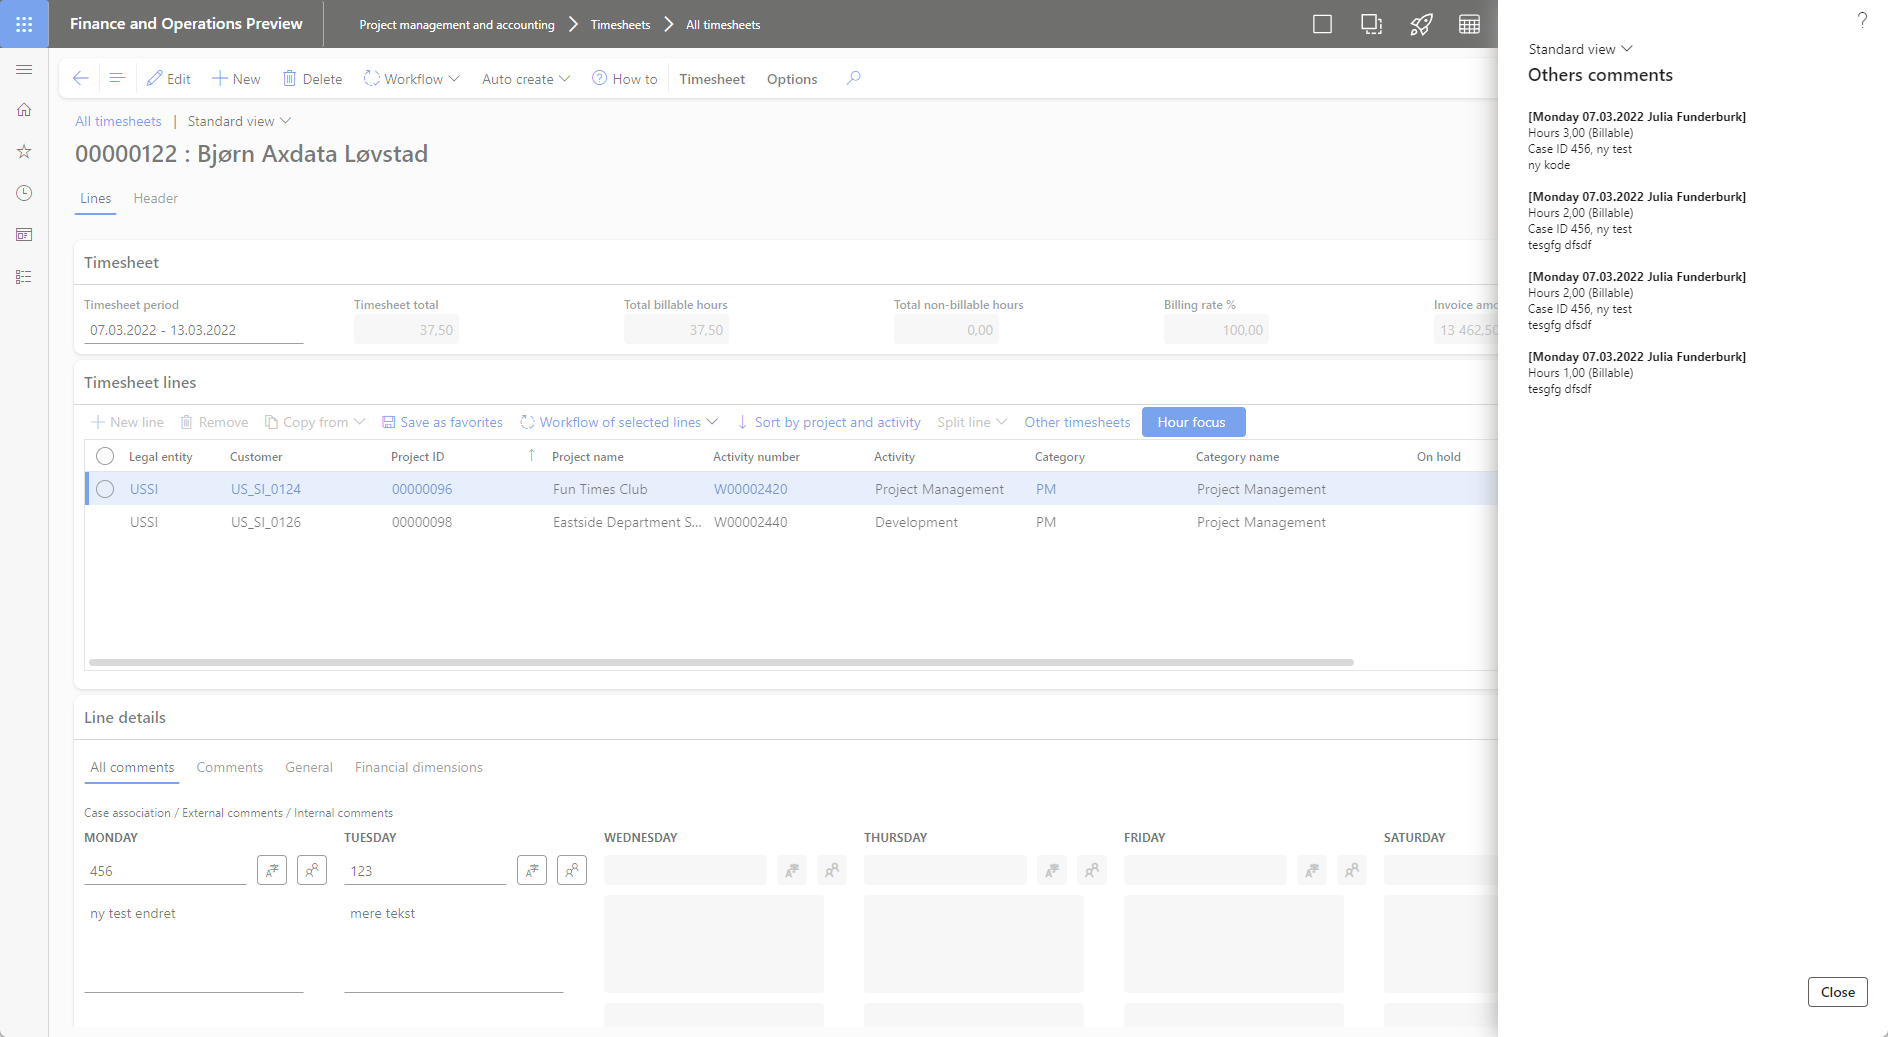Screen dimensions: 1888x1037
Task: Open Recent clock icon in sidebar
Action: pyautogui.click(x=24, y=193)
